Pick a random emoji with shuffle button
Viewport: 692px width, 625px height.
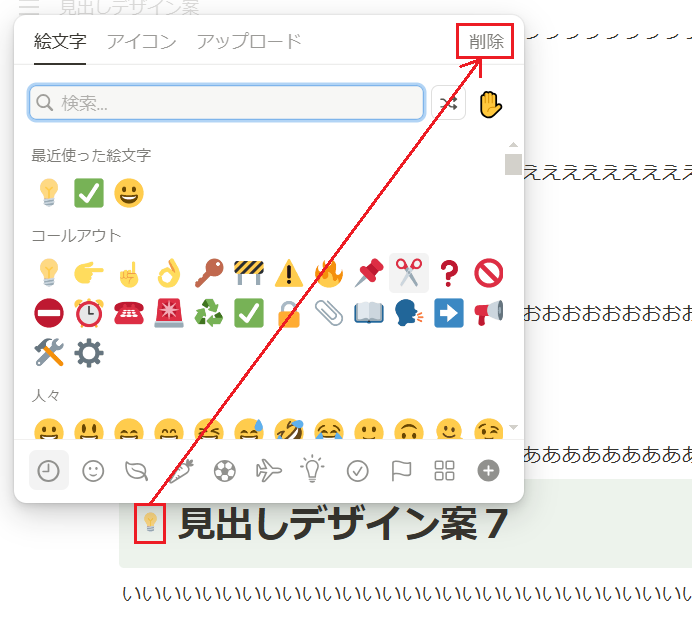pyautogui.click(x=448, y=103)
